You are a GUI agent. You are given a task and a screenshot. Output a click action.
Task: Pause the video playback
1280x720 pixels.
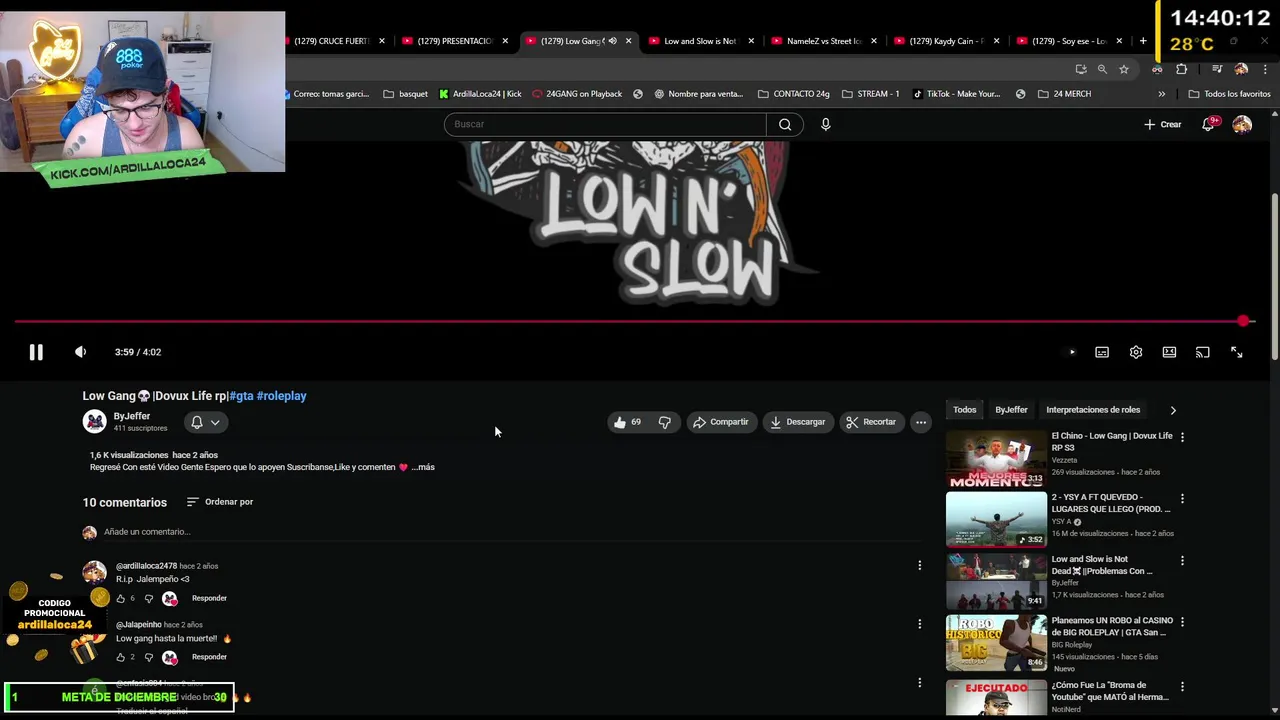pyautogui.click(x=36, y=352)
